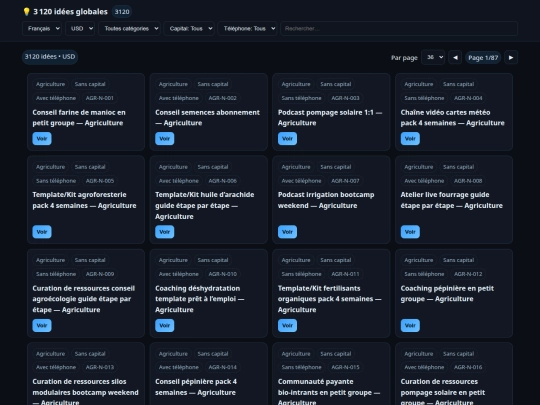This screenshot has width=540, height=405.
Task: Click title Conseil semences abonnement
Action: [207, 118]
